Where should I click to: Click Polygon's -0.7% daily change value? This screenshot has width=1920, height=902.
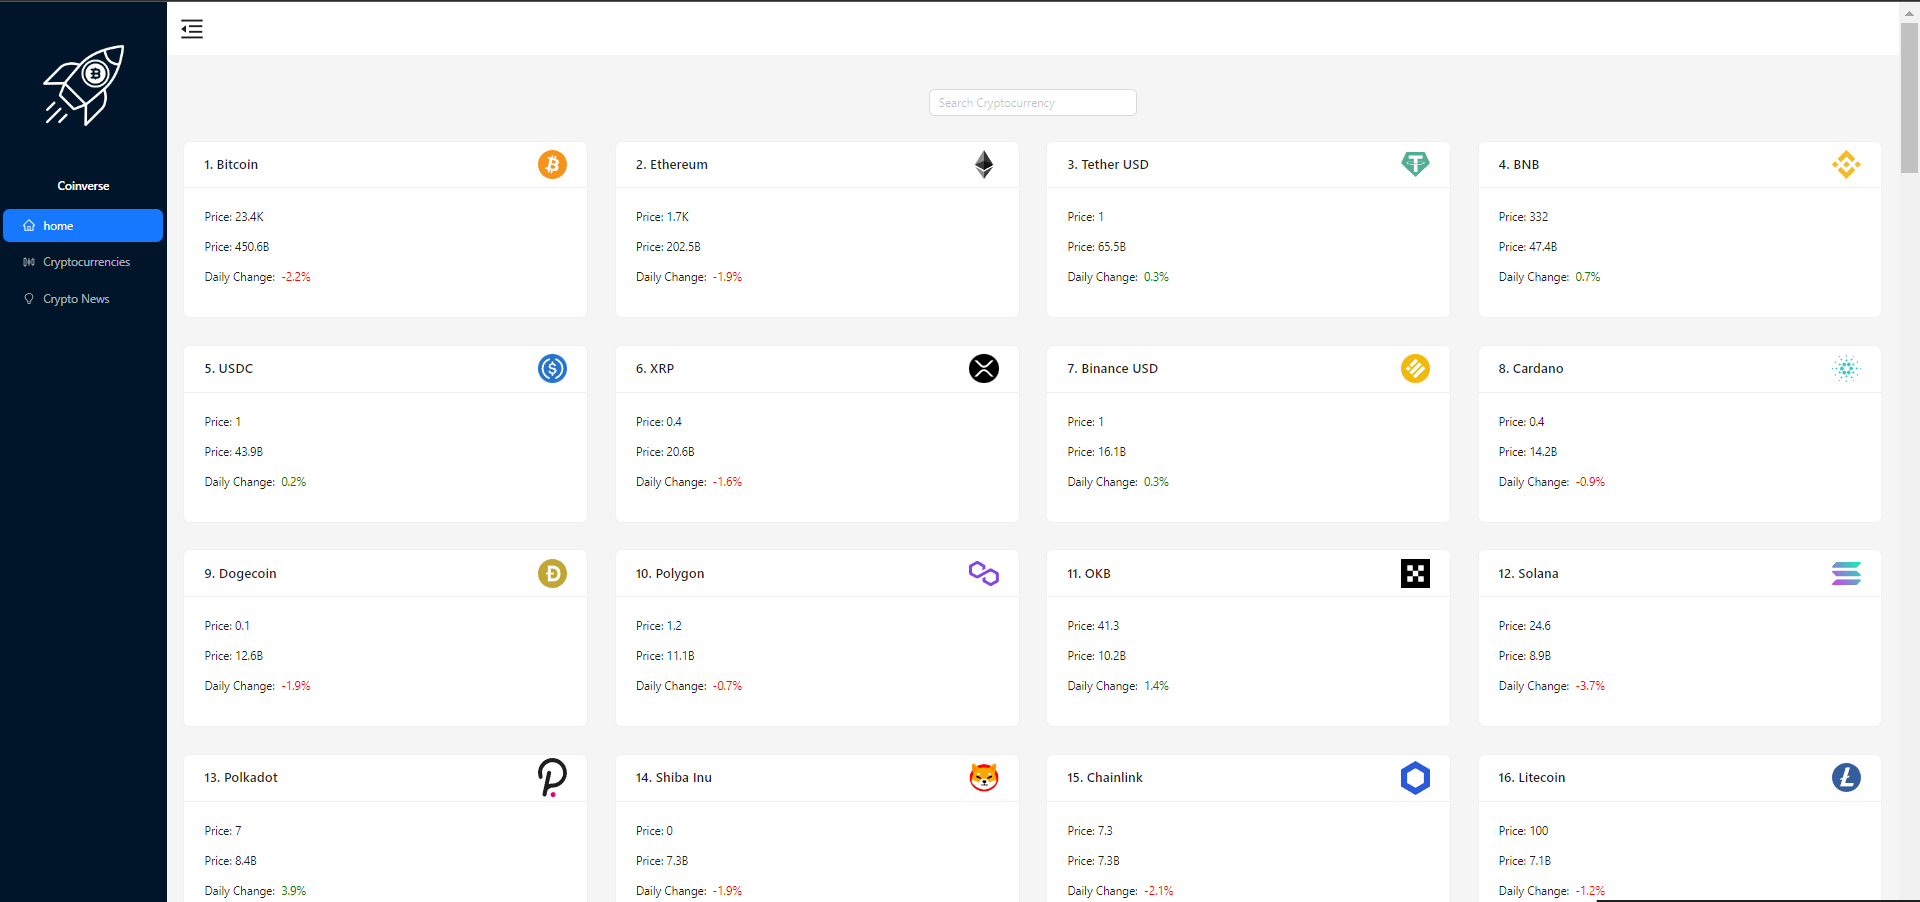click(x=727, y=686)
